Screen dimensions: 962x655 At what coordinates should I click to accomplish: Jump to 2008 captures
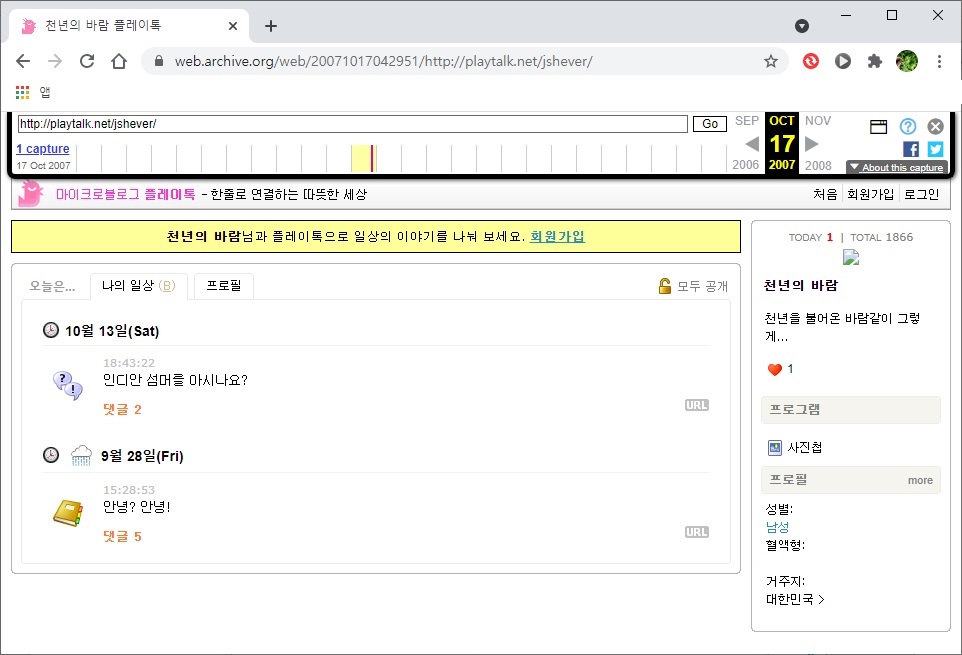(x=818, y=166)
